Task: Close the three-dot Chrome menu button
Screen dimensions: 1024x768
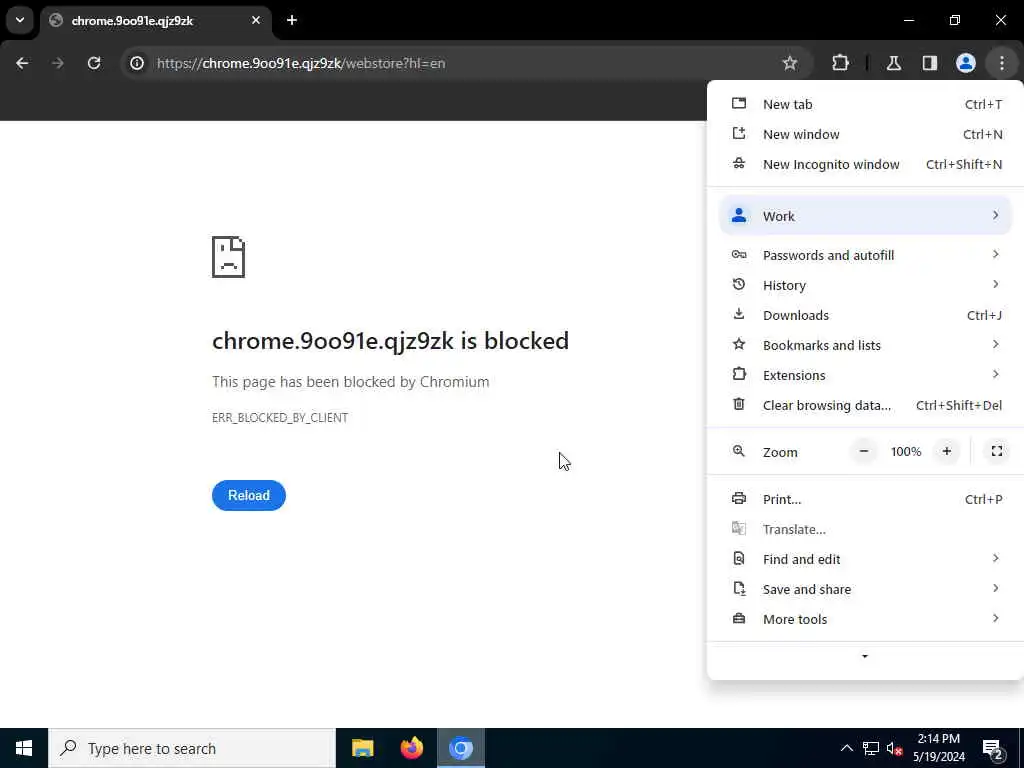Action: [x=1002, y=63]
